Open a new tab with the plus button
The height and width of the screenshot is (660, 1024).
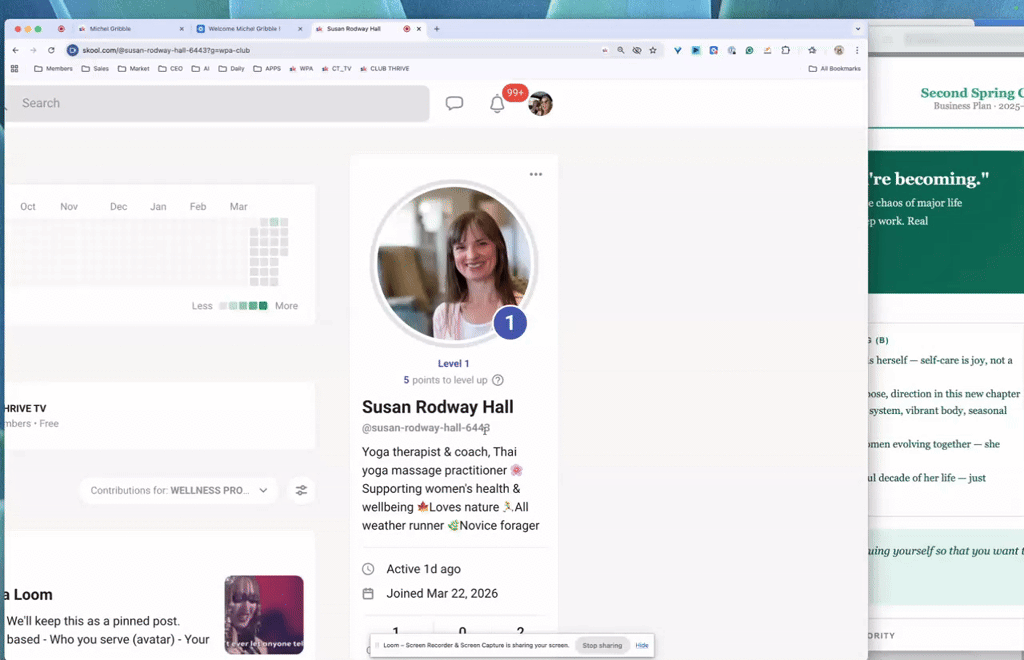pyautogui.click(x=437, y=29)
